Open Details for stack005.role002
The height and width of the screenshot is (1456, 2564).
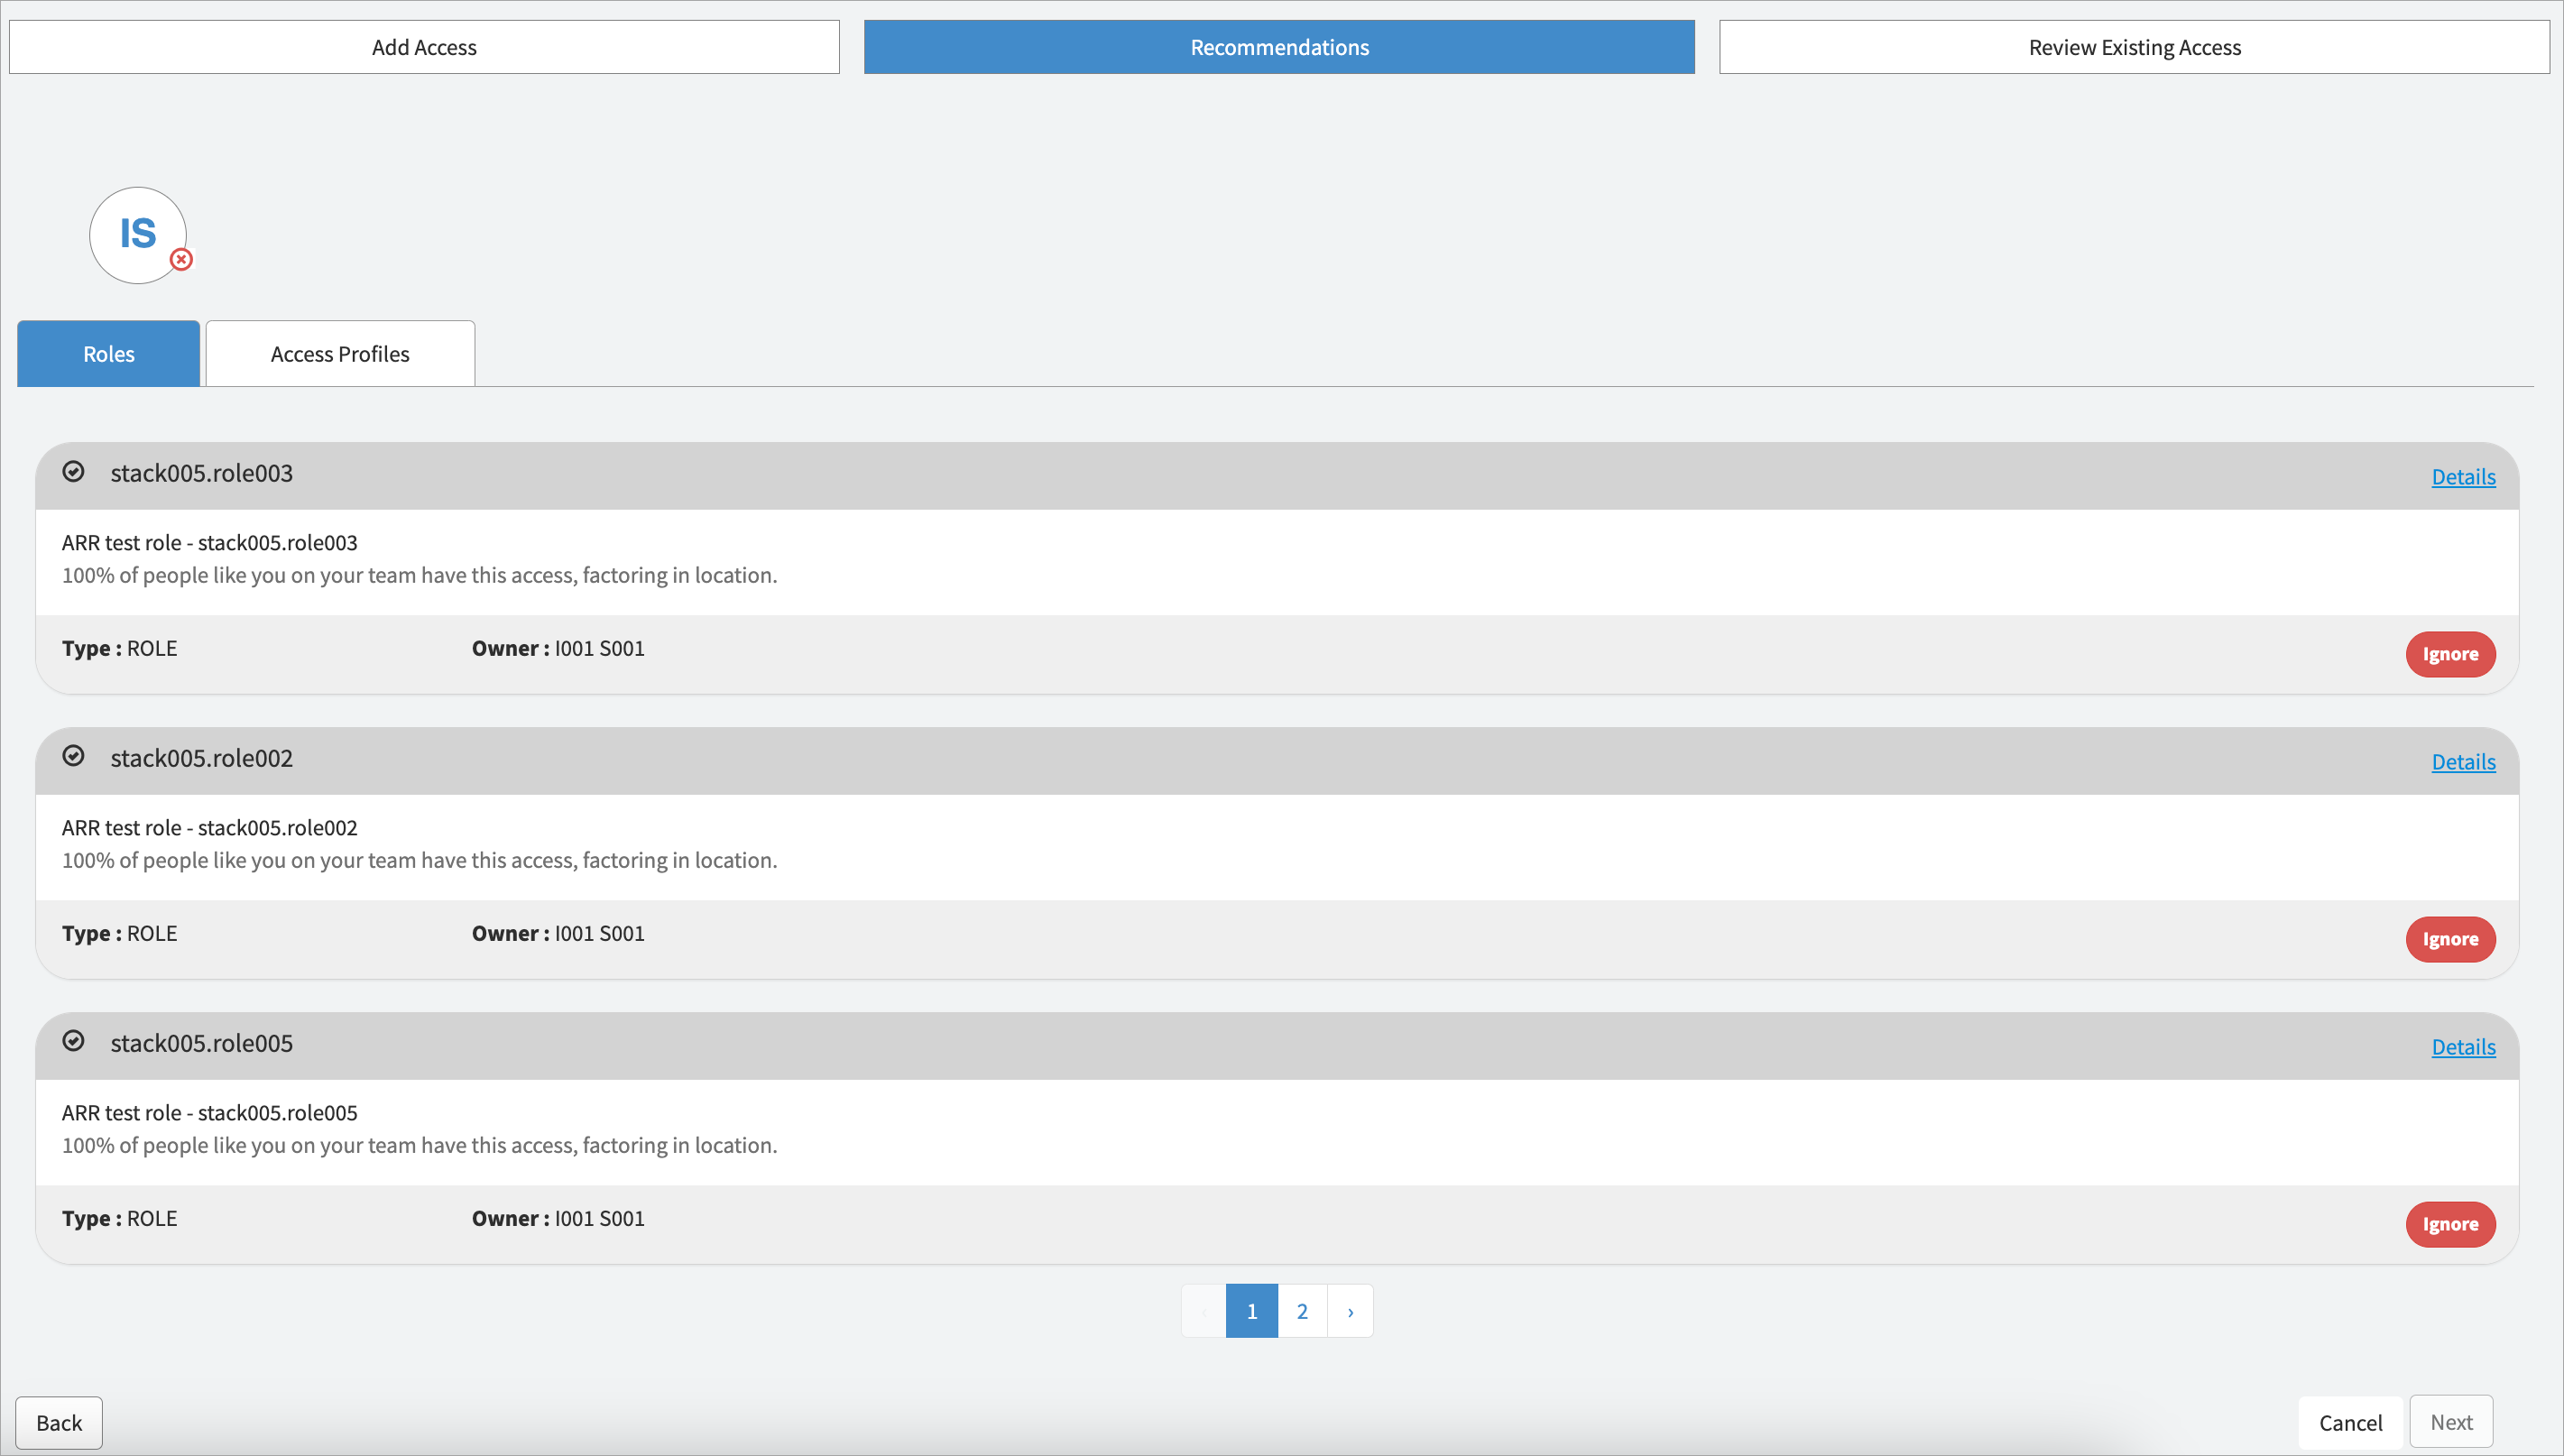click(2463, 762)
